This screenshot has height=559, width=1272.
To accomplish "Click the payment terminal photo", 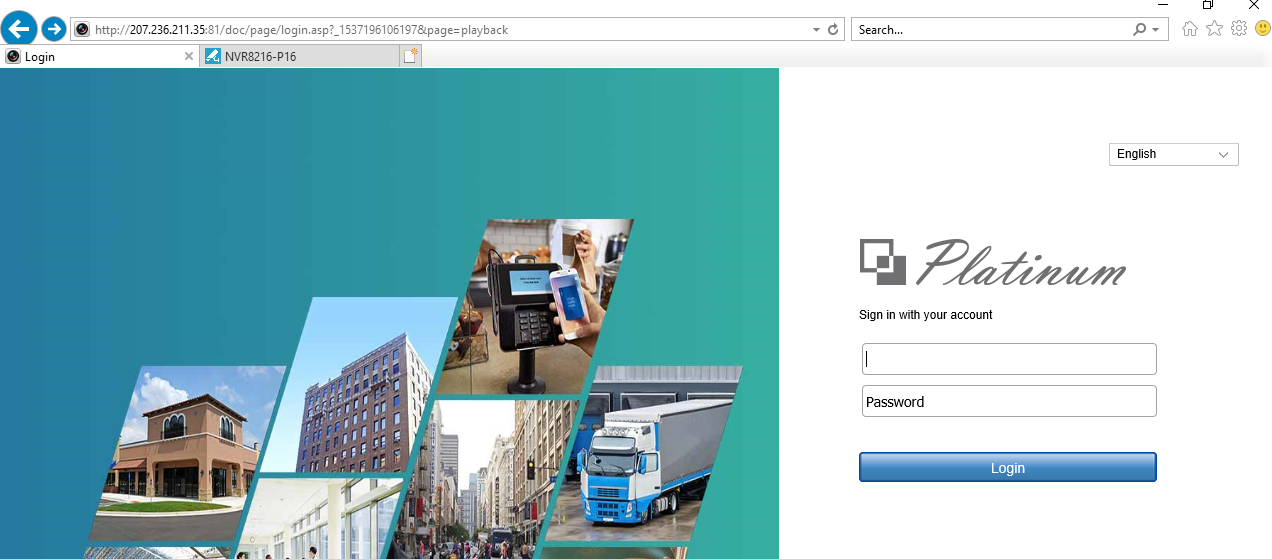I will pos(536,305).
